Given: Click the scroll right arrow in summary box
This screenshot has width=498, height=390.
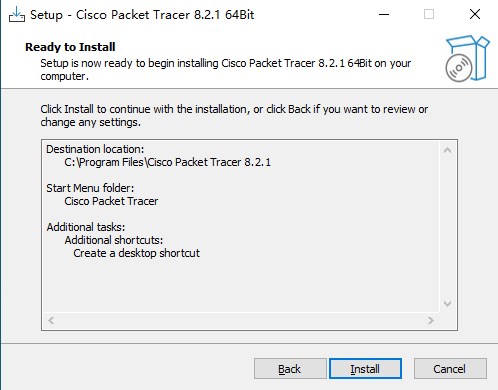Looking at the screenshot, I should click(x=431, y=320).
